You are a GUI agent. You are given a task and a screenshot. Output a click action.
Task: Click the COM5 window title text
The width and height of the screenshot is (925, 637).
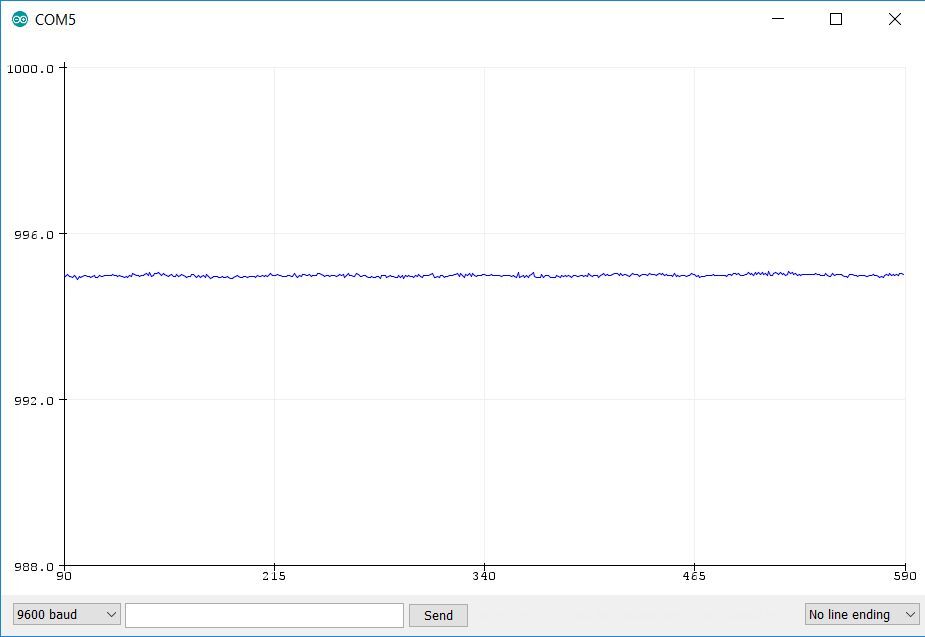coord(55,19)
